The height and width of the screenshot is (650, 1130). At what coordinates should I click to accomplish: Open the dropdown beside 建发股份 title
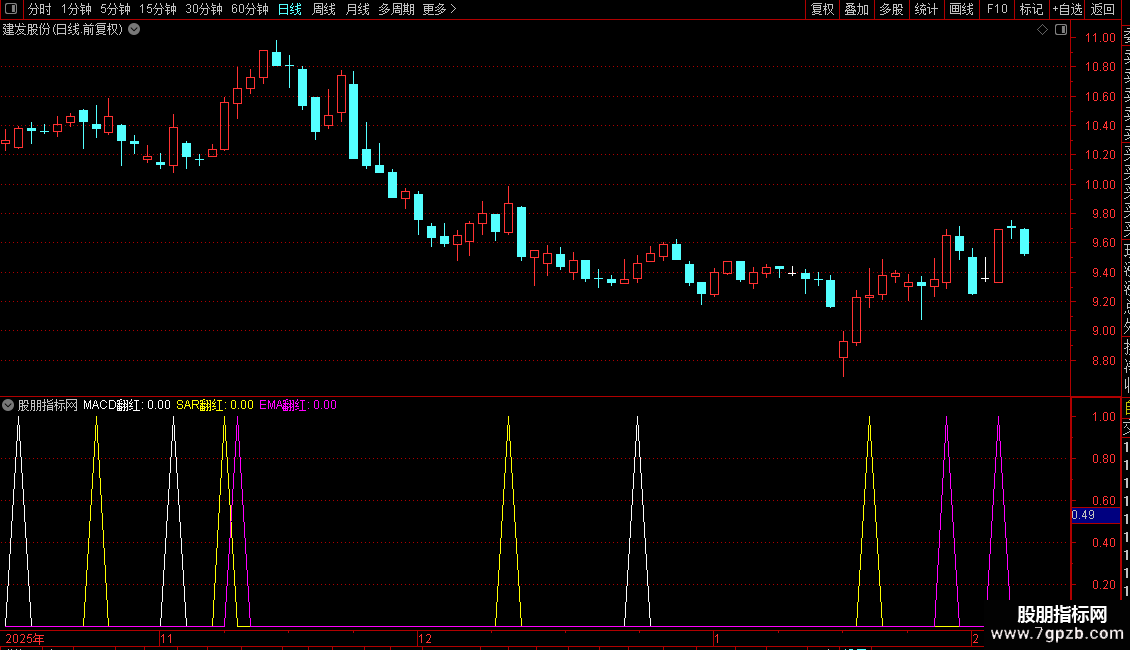[134, 30]
